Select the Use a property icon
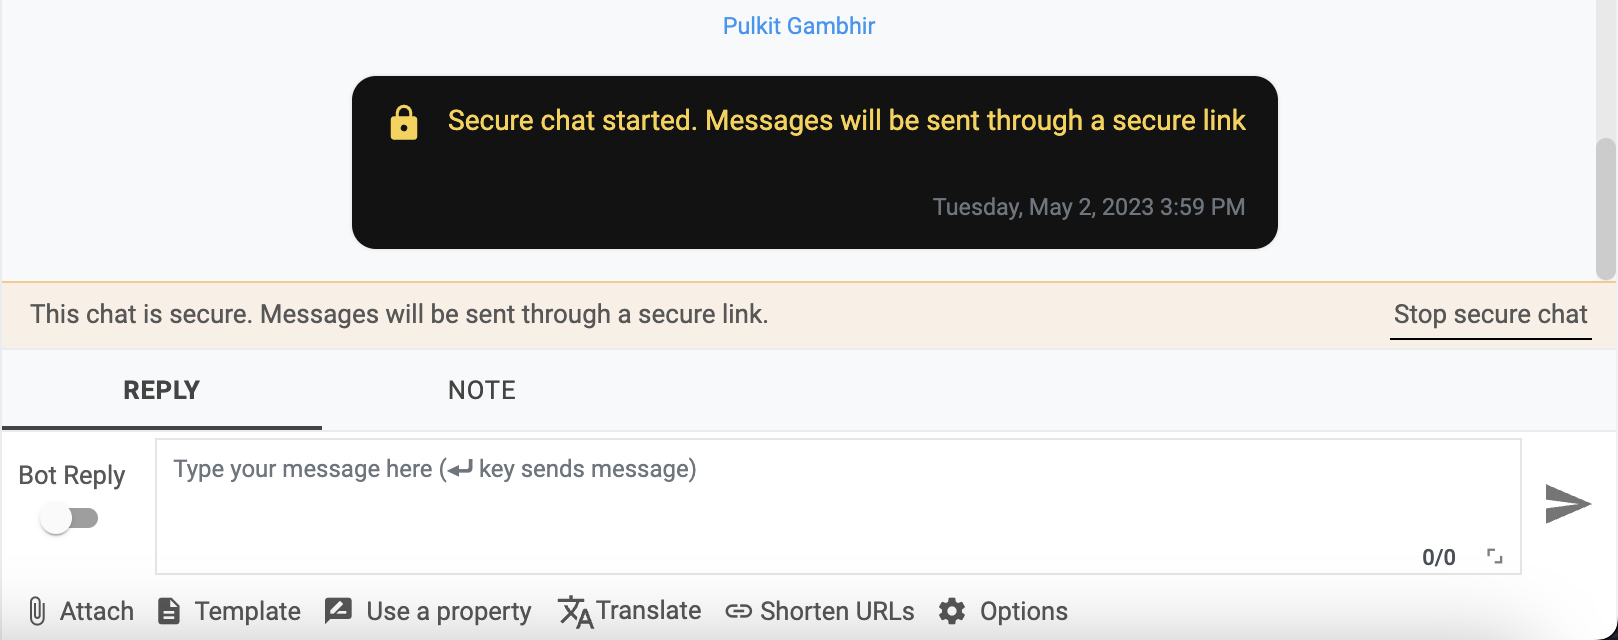The height and width of the screenshot is (640, 1618). pos(338,609)
